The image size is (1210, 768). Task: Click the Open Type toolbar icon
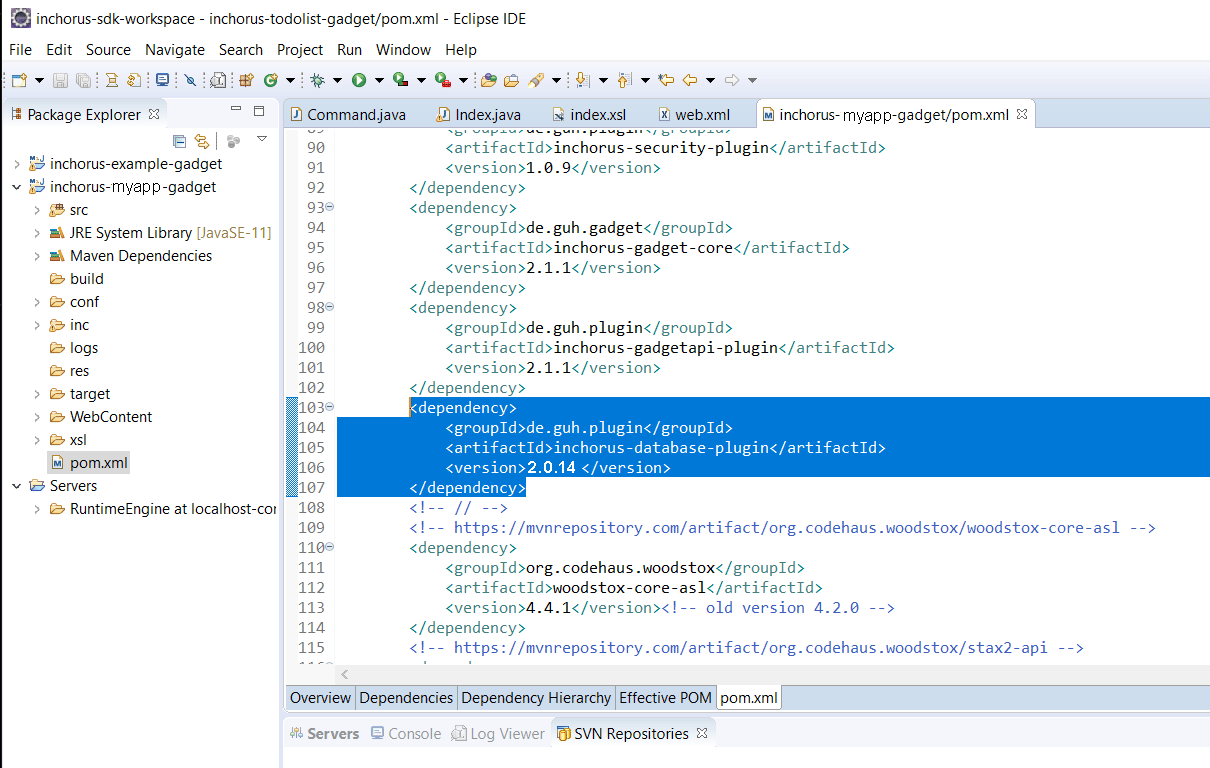tap(488, 80)
